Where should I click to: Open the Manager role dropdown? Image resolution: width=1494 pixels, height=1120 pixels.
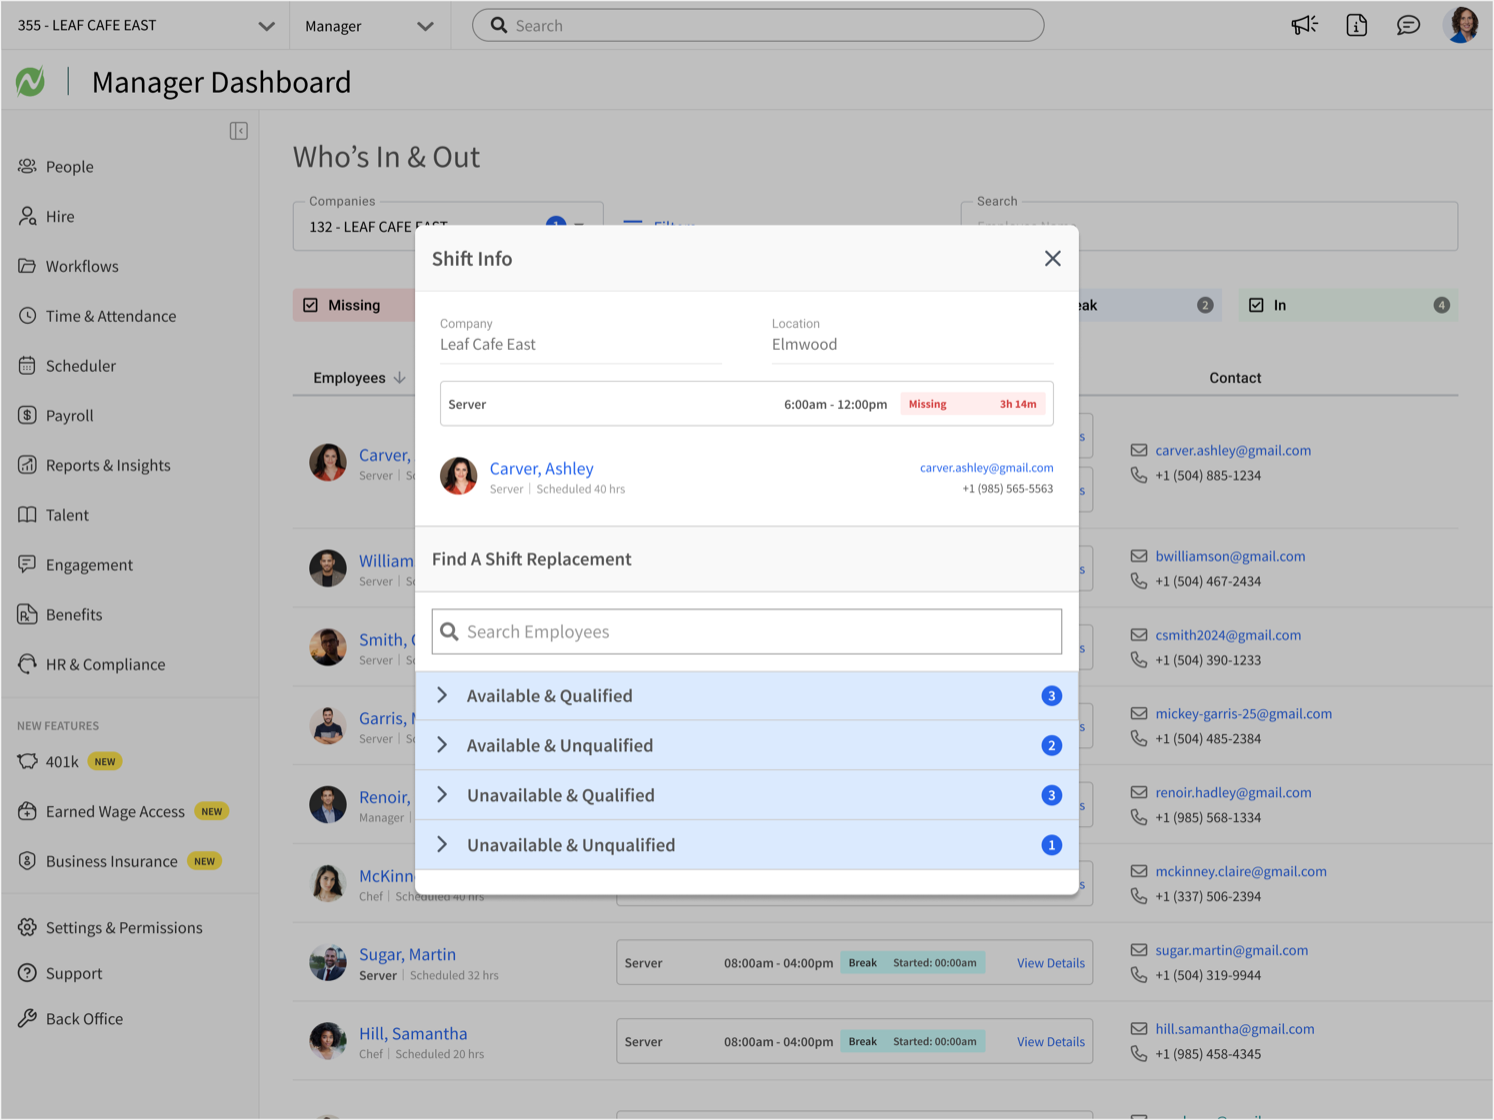click(369, 25)
